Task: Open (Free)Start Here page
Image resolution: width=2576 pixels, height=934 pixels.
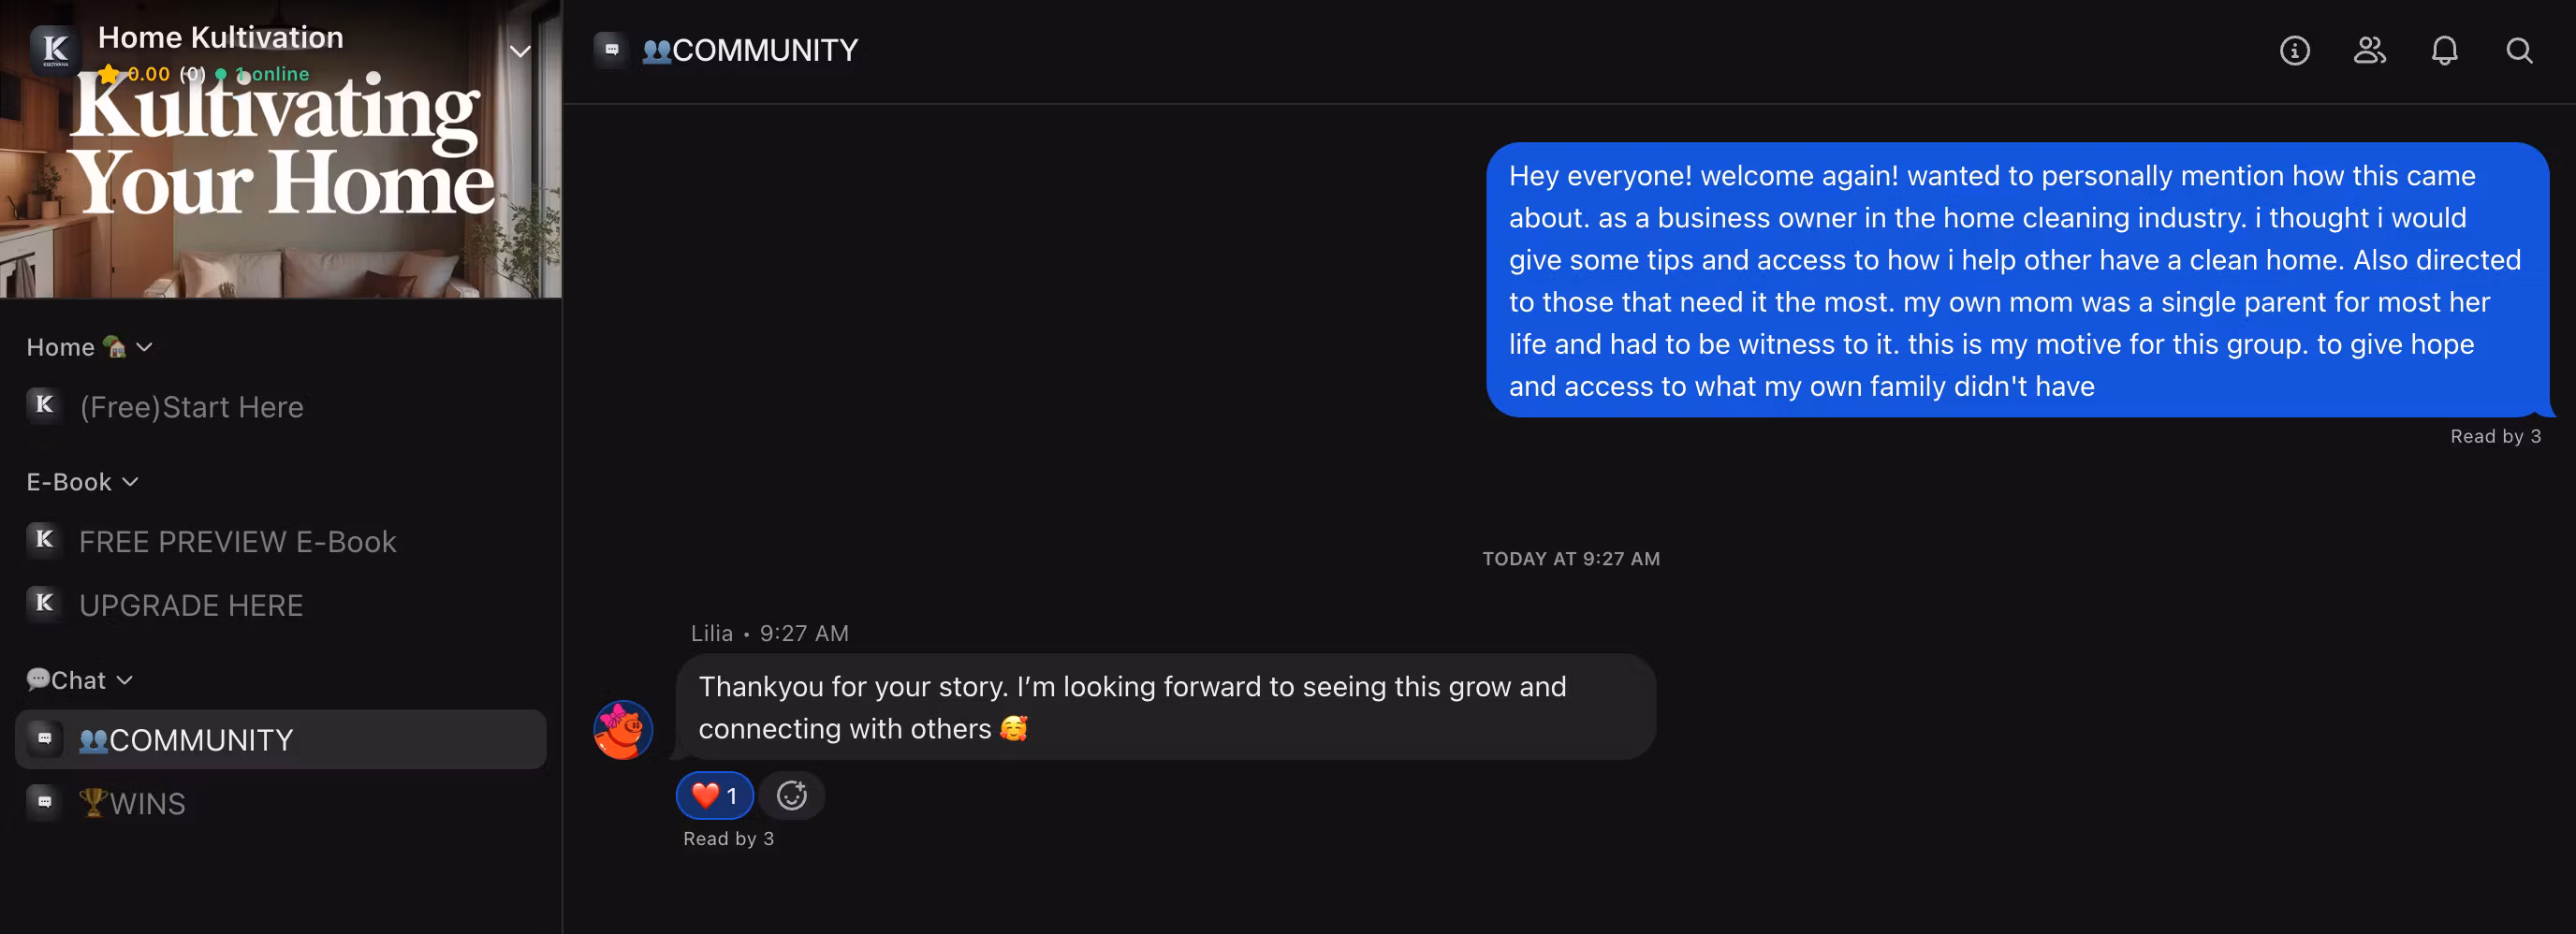Action: (x=191, y=407)
